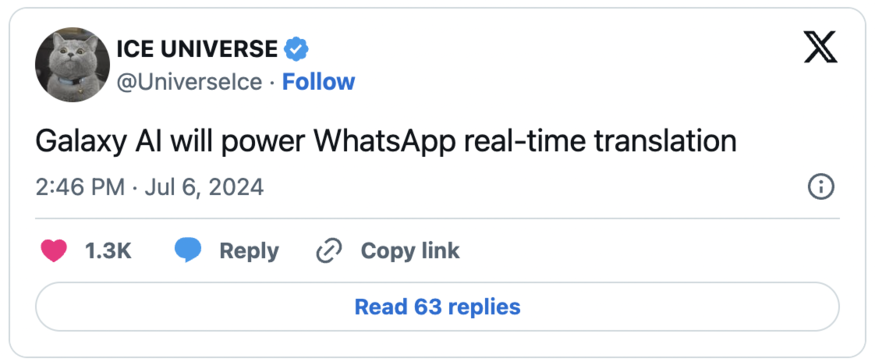Click the Jul 6, 2024 date
This screenshot has width=875, height=362.
click(204, 188)
